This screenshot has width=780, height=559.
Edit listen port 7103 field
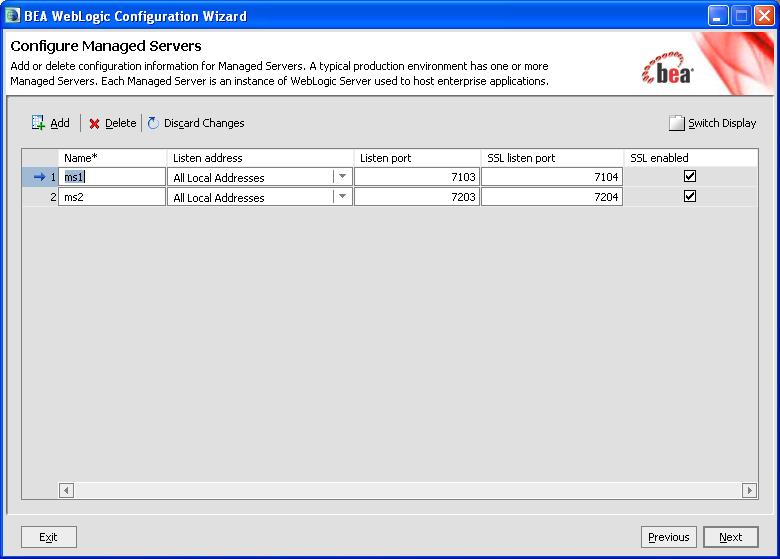[417, 177]
